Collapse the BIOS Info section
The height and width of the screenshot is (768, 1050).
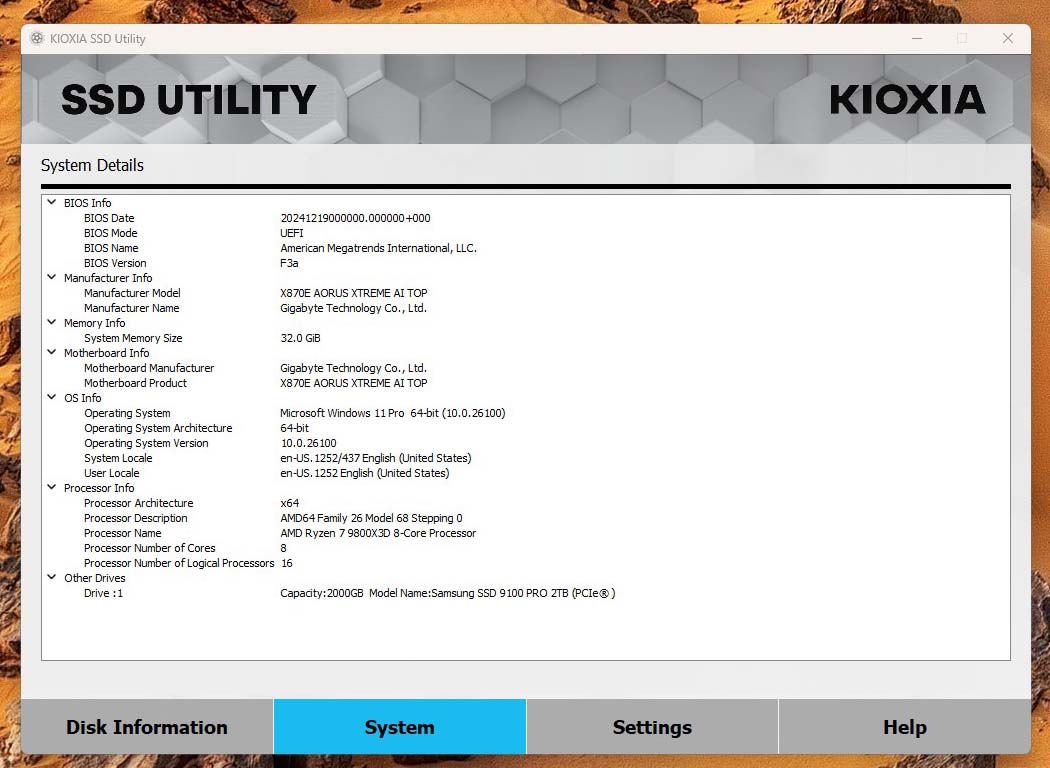52,202
